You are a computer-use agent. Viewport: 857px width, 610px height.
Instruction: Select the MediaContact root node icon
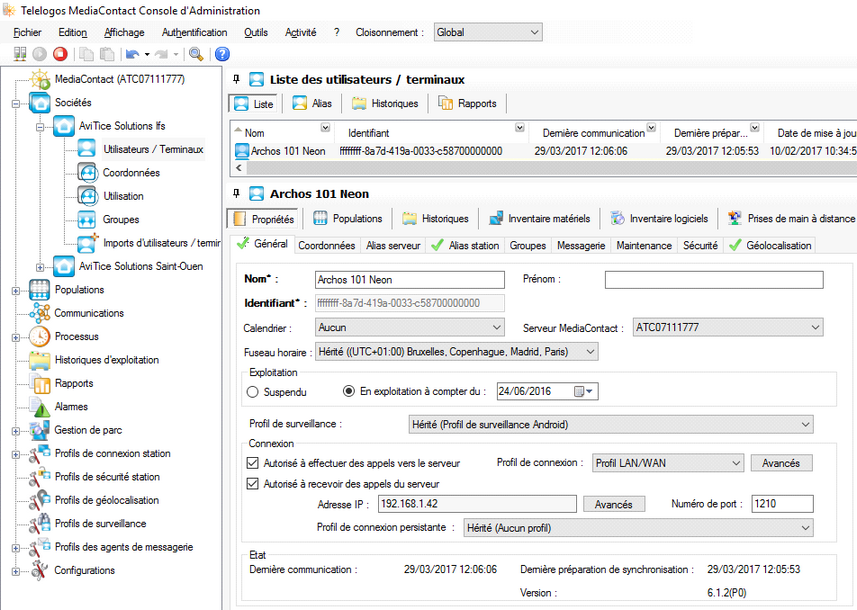[x=40, y=80]
